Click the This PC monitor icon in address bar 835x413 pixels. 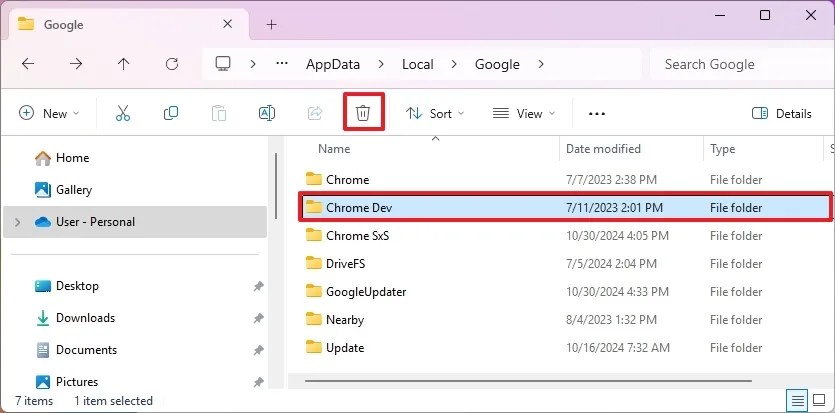(x=223, y=64)
